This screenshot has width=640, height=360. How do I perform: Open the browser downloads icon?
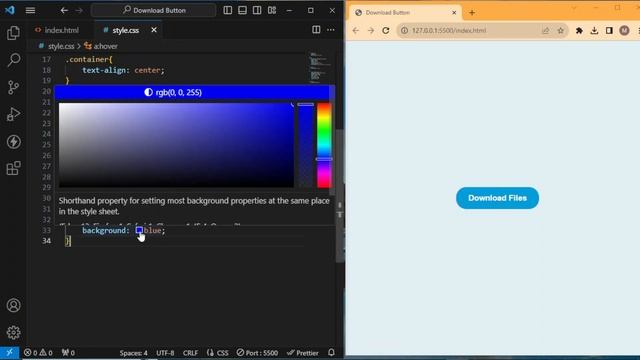coord(594,31)
